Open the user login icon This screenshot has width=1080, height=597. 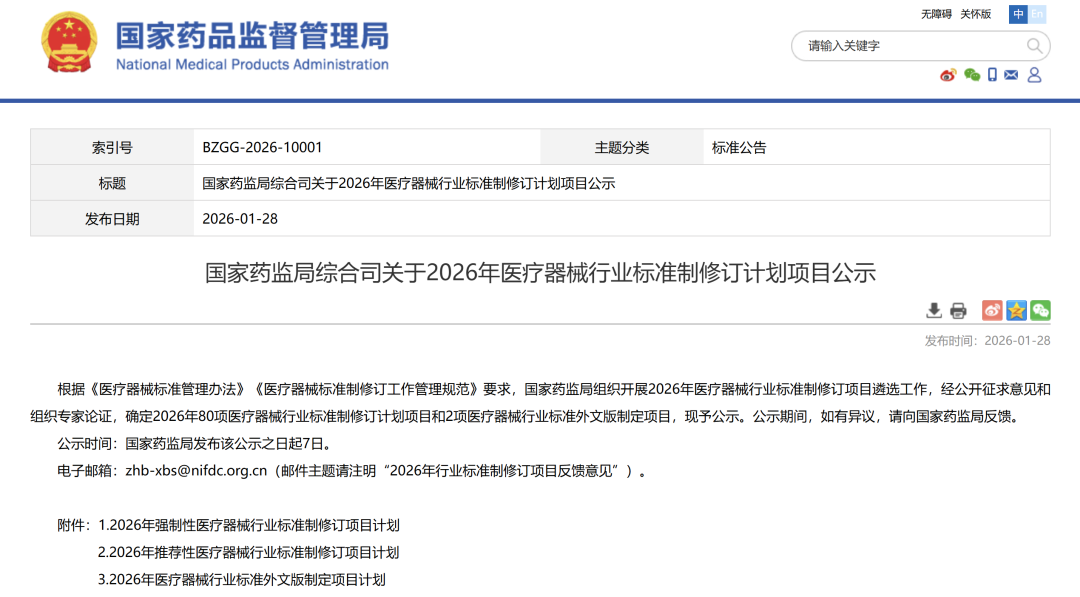point(1034,75)
